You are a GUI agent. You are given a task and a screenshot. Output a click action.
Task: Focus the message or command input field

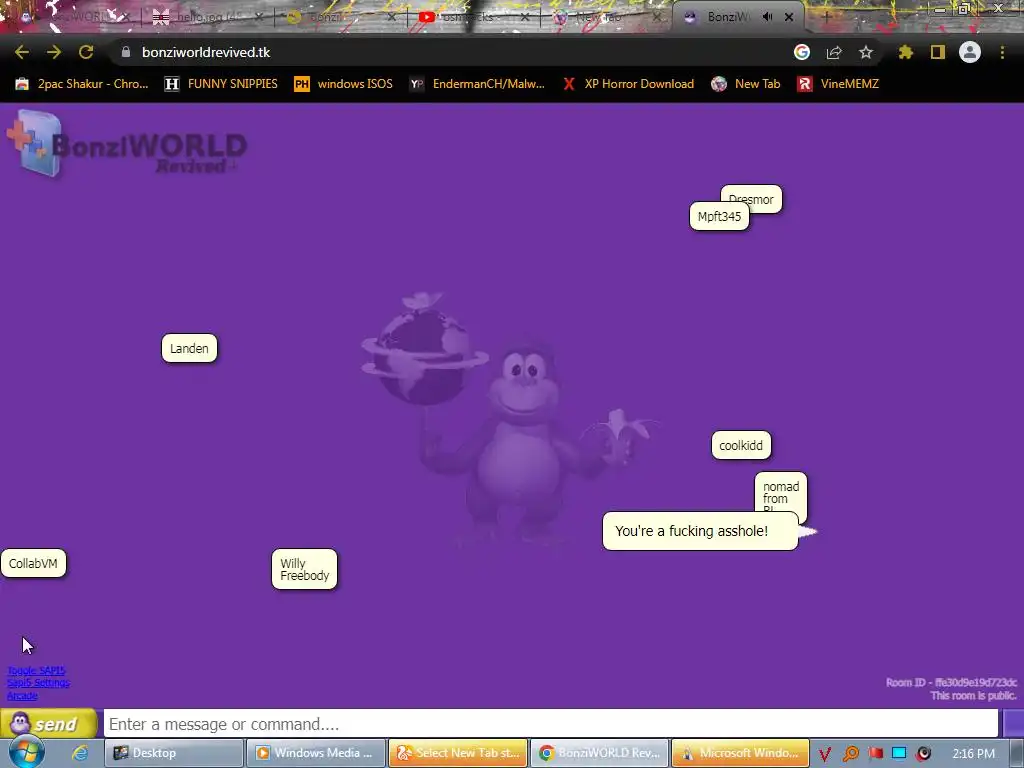pyautogui.click(x=551, y=724)
